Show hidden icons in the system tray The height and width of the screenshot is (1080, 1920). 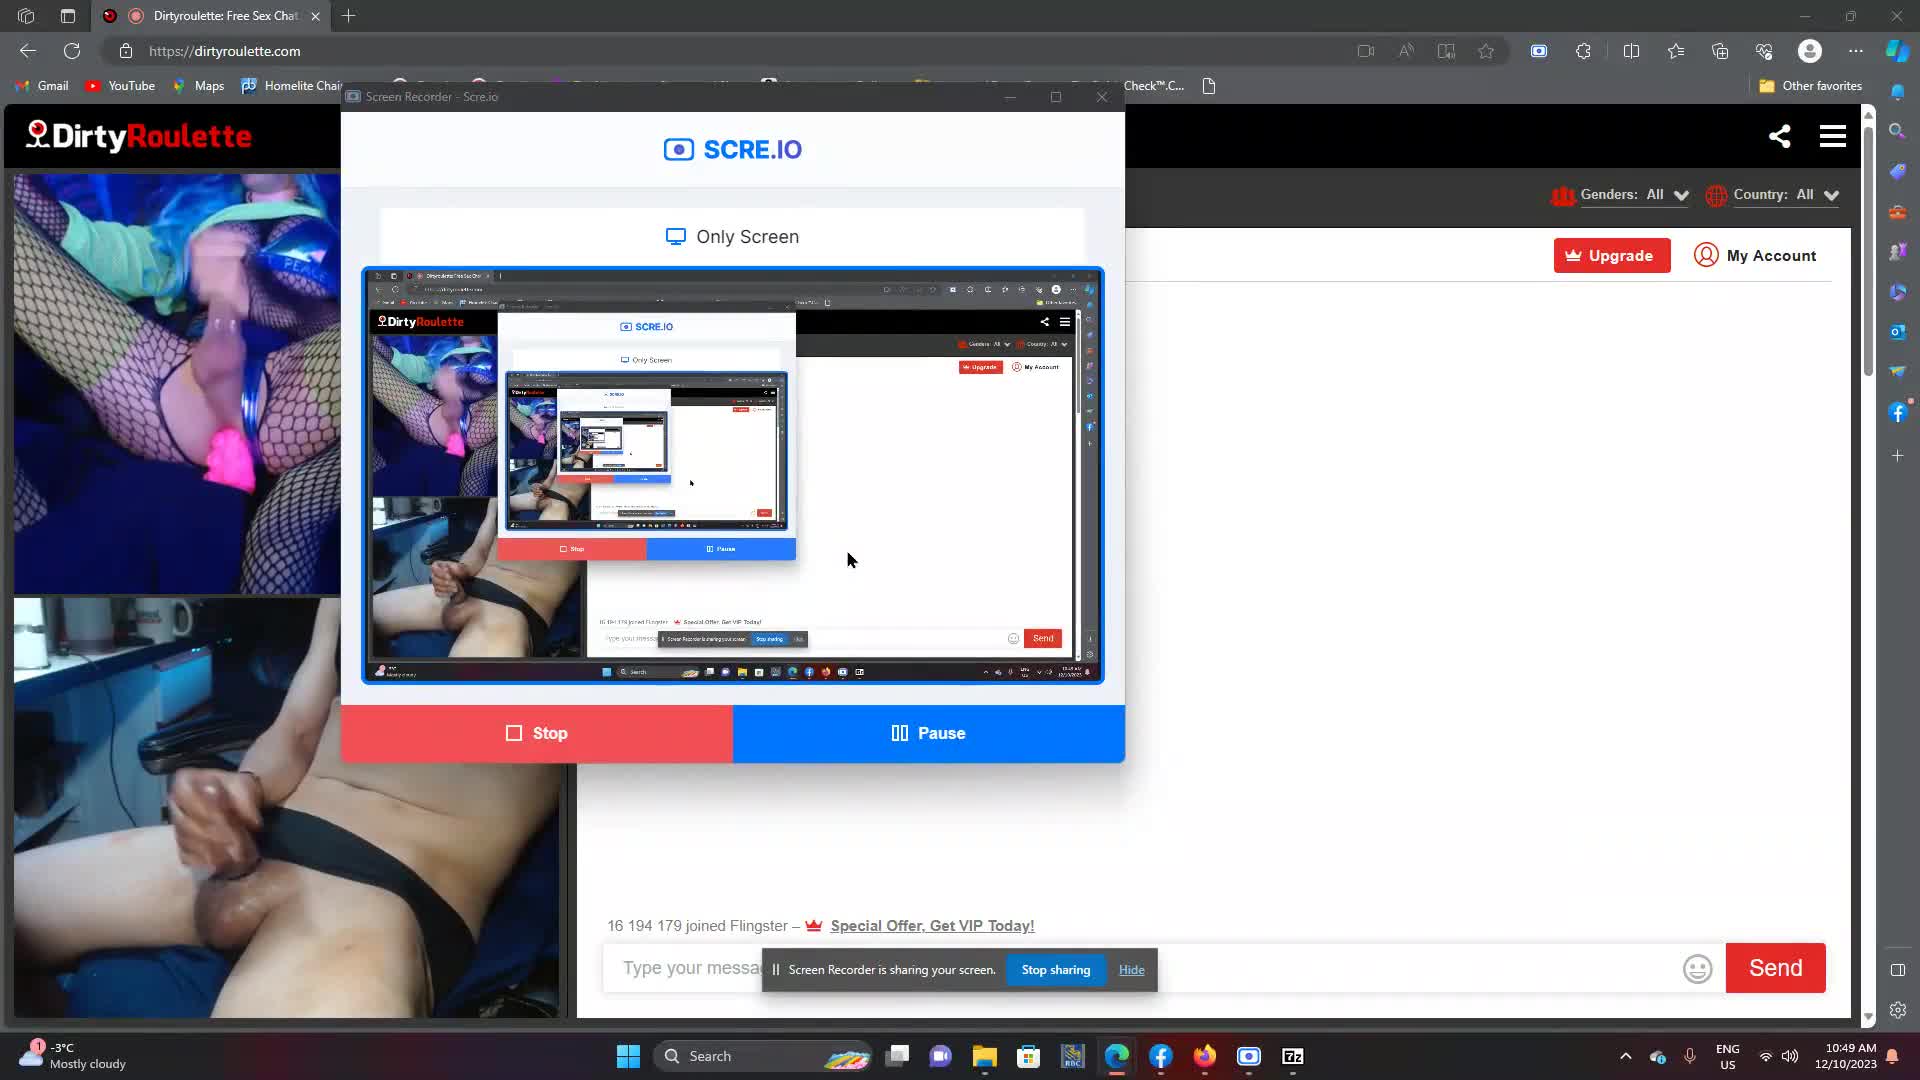[1625, 1056]
